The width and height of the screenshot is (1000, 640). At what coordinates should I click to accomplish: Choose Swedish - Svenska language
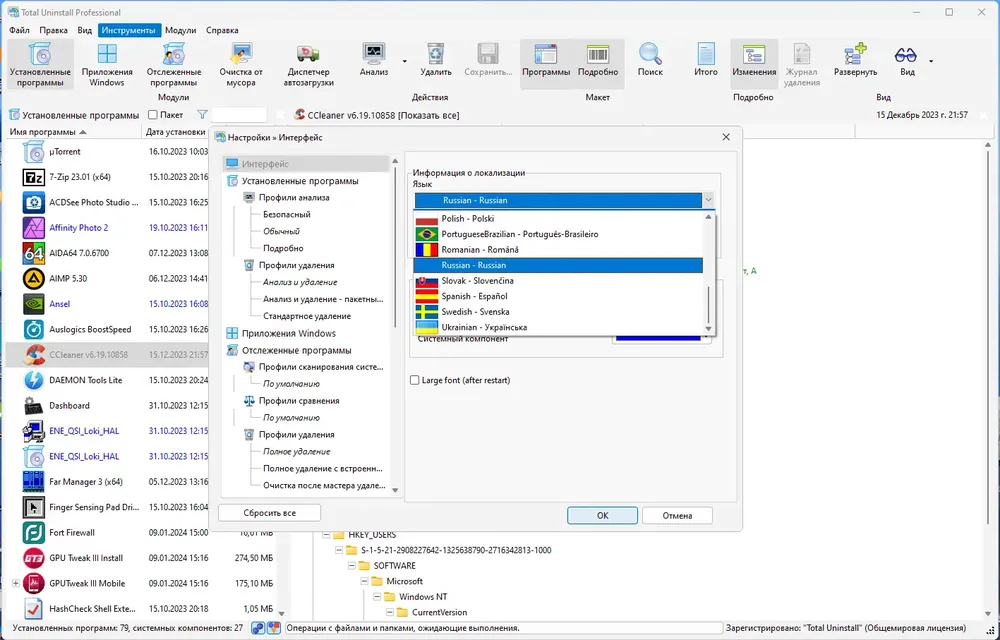(559, 312)
